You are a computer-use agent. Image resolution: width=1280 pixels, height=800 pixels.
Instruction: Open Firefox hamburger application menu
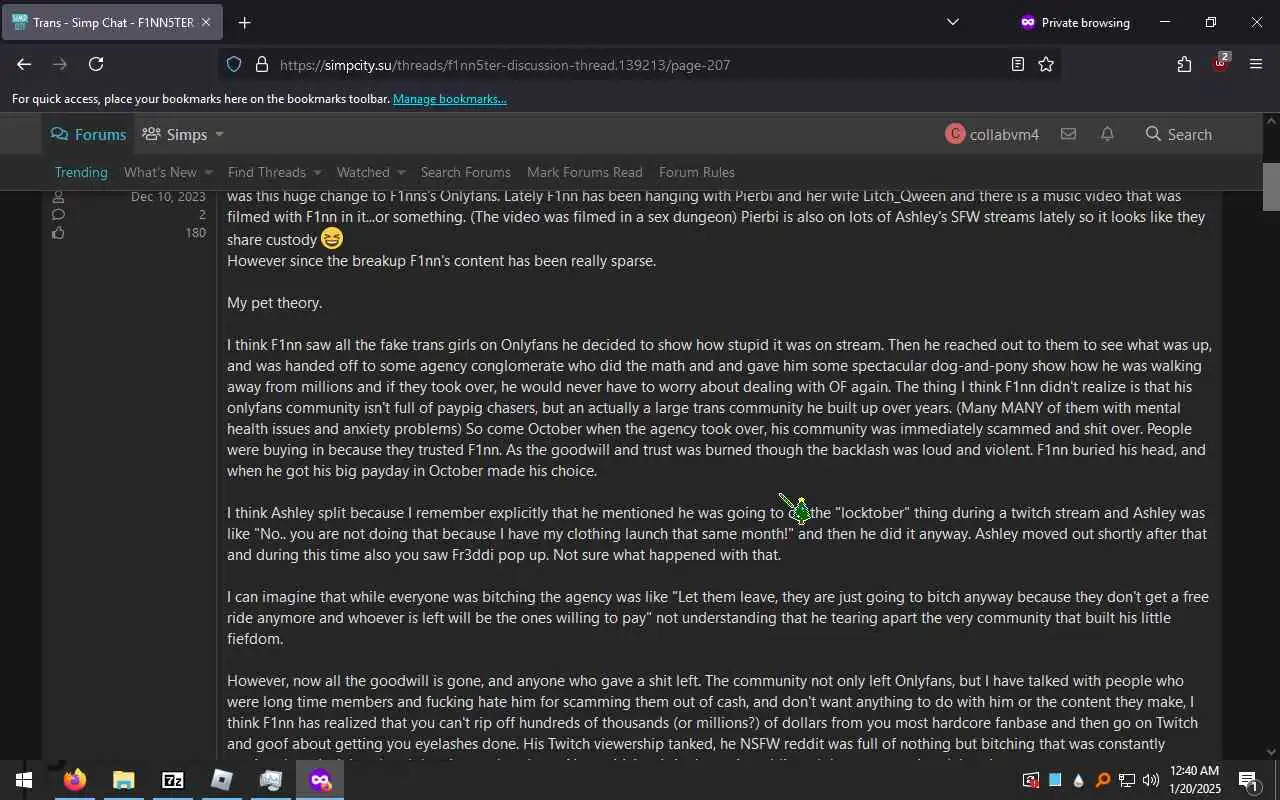pyautogui.click(x=1256, y=64)
